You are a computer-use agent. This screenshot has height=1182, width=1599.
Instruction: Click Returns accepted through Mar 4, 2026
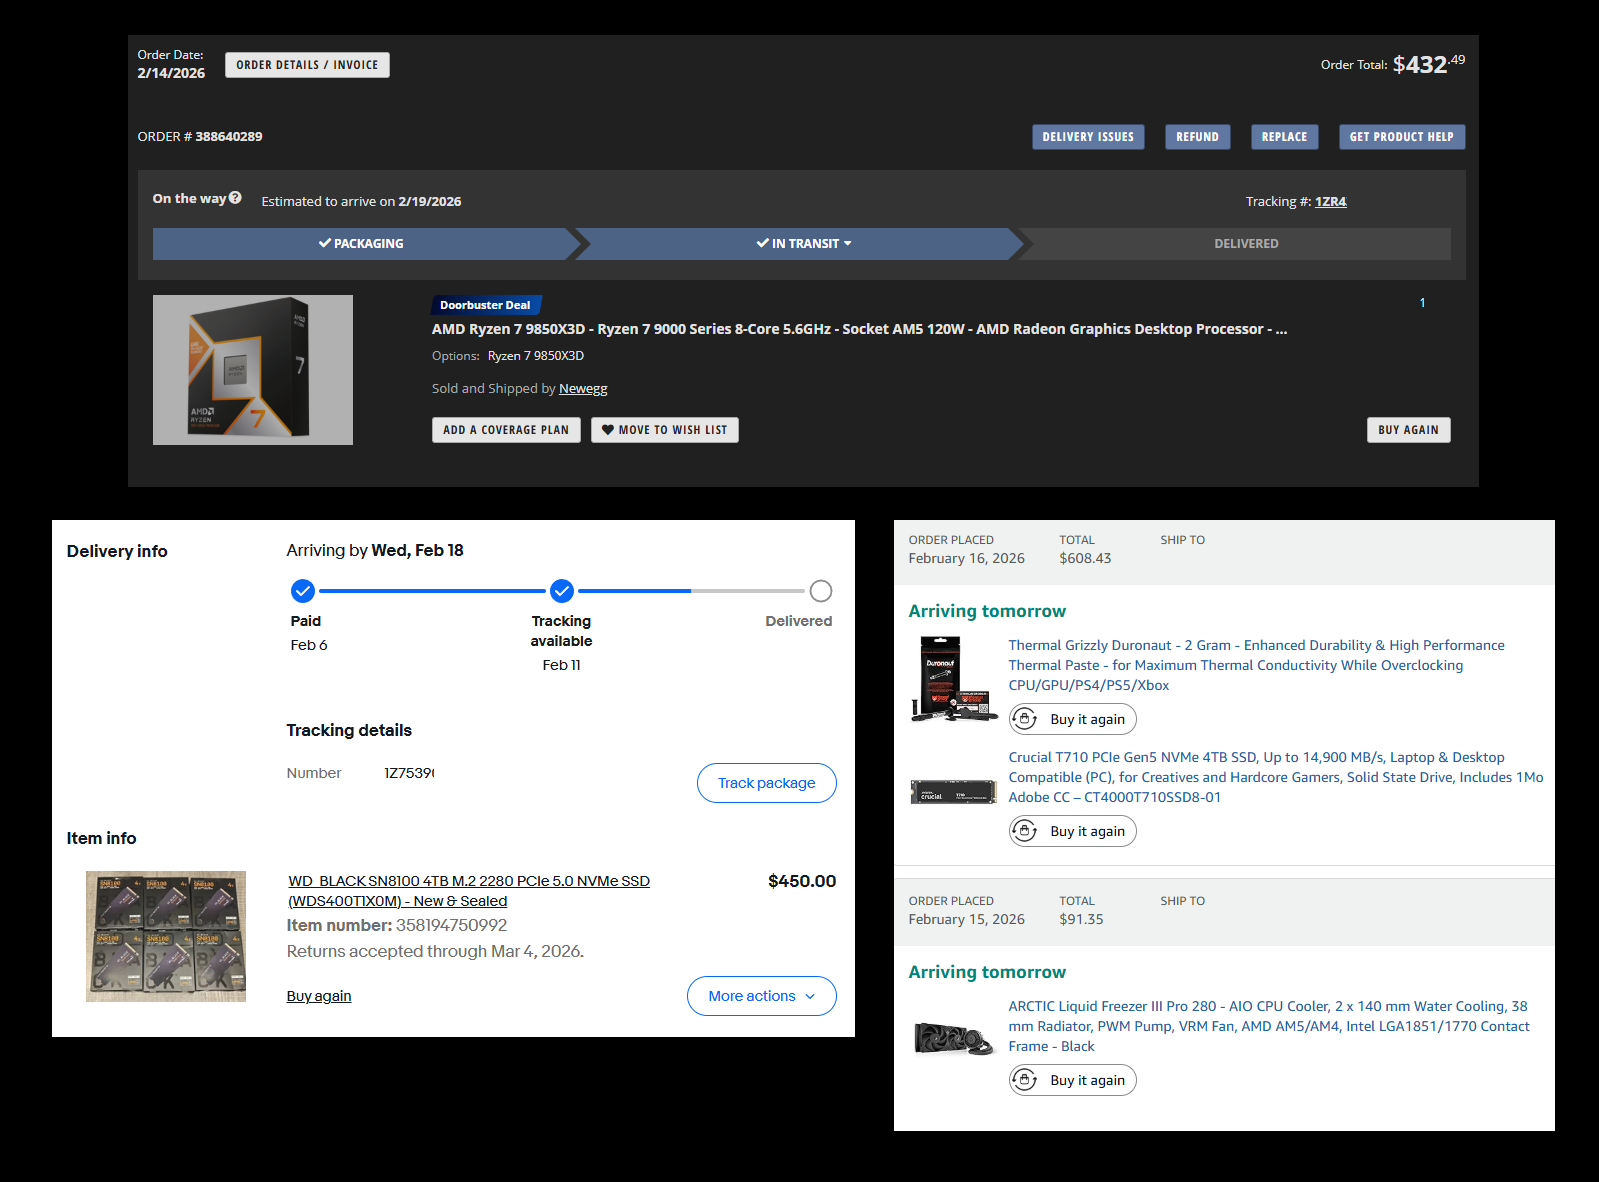pyautogui.click(x=435, y=952)
